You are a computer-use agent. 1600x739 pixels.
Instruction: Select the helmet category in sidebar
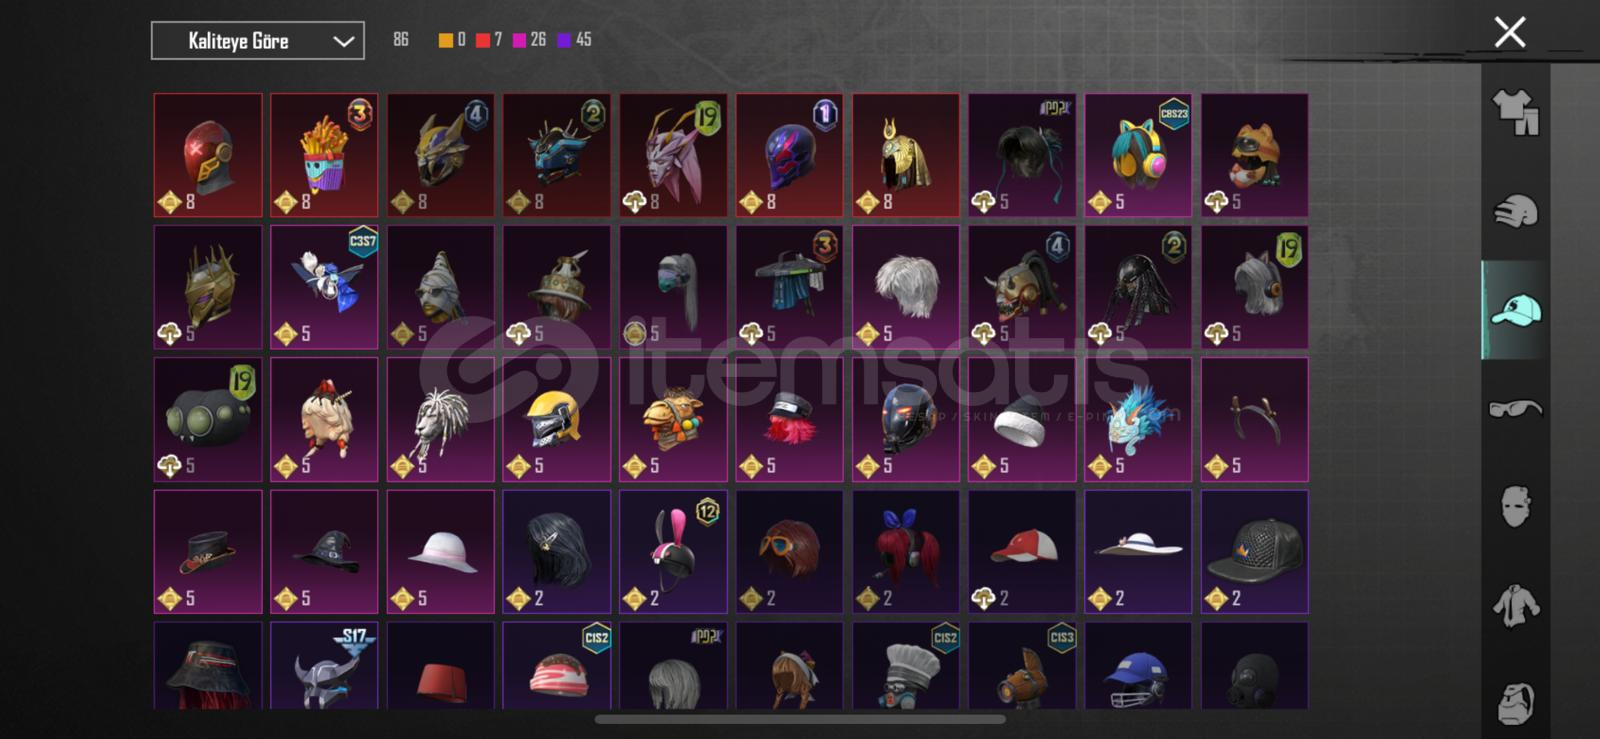[x=1515, y=211]
